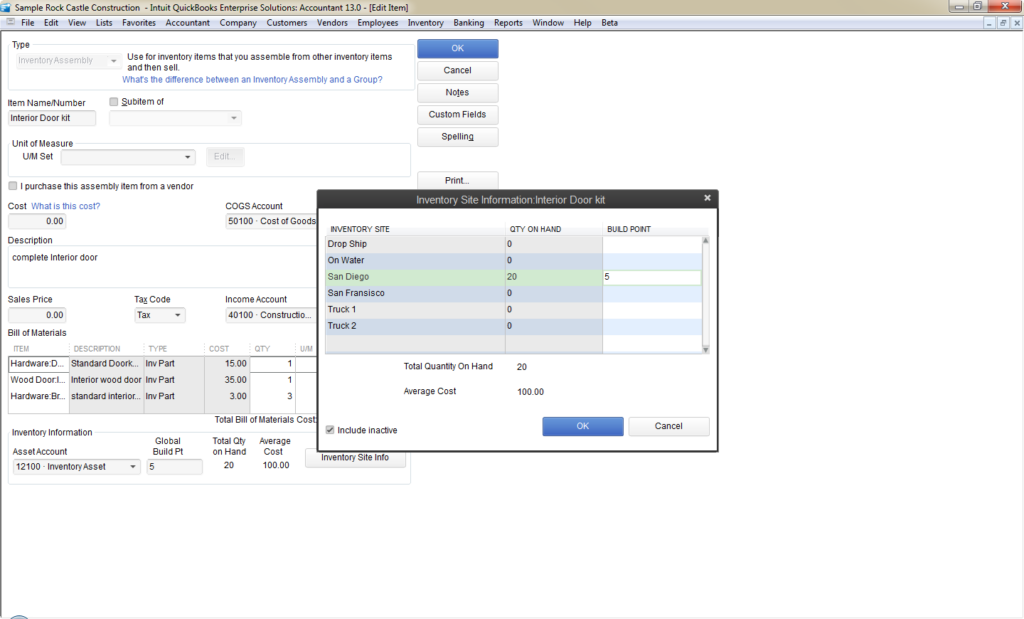Click the San Diego build point field
The height and width of the screenshot is (619, 1024).
click(651, 277)
